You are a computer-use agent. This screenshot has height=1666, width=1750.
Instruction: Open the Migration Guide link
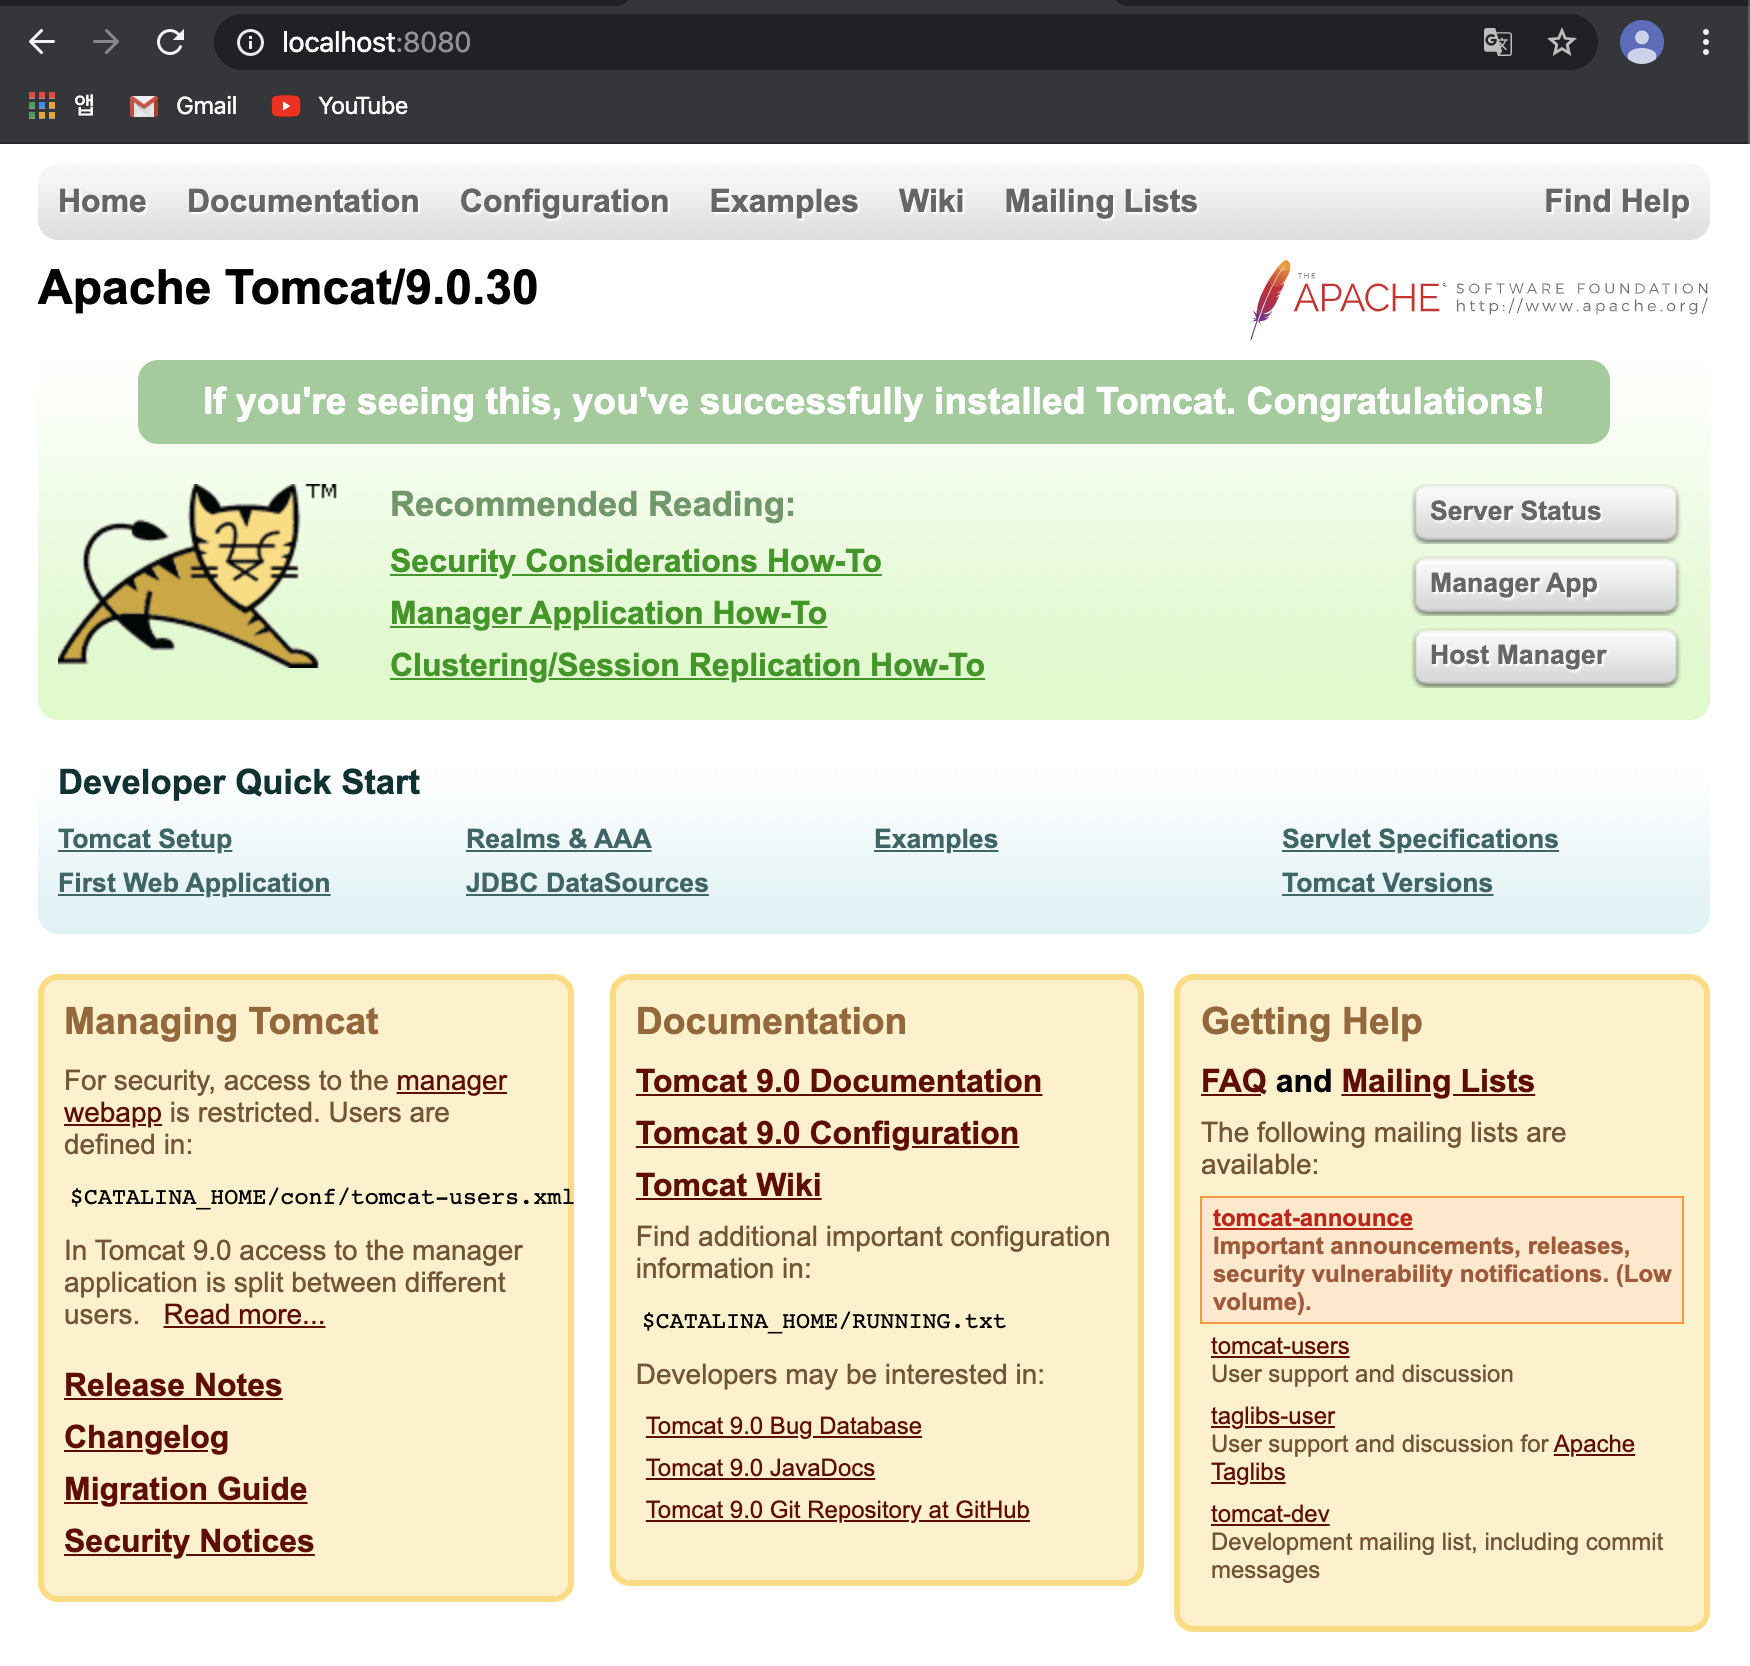[185, 1489]
